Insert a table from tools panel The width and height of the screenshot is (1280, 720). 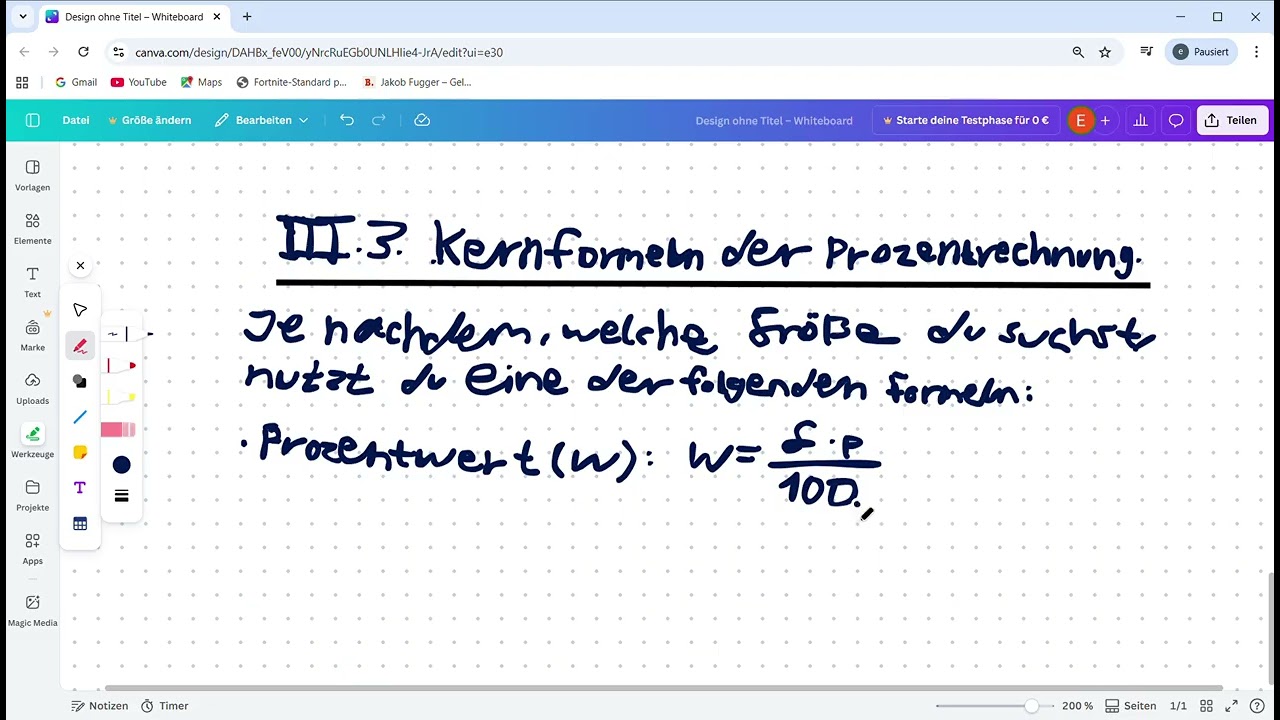(81, 523)
